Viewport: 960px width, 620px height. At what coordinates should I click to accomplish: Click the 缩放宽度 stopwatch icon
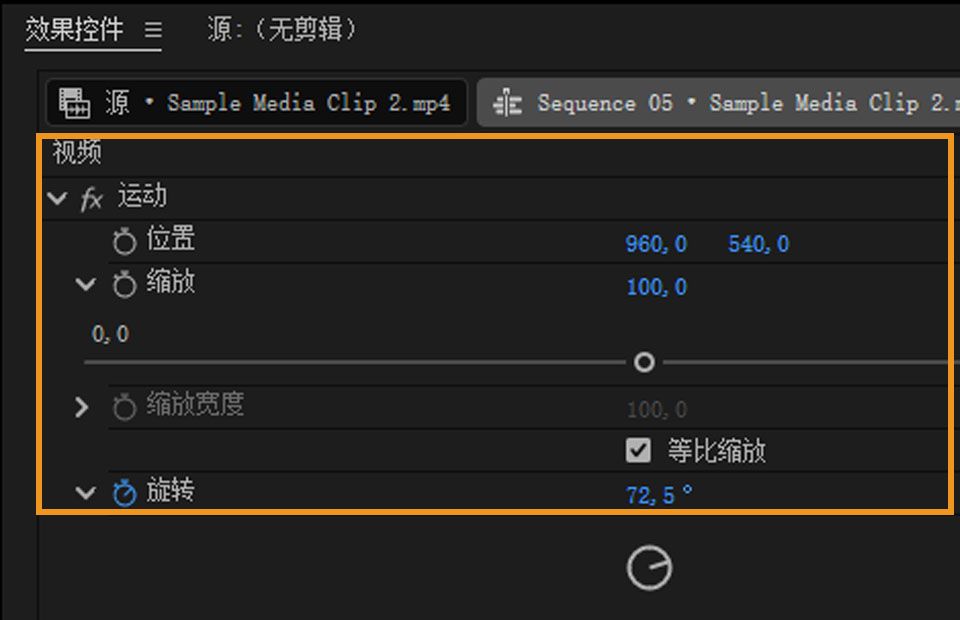point(124,407)
